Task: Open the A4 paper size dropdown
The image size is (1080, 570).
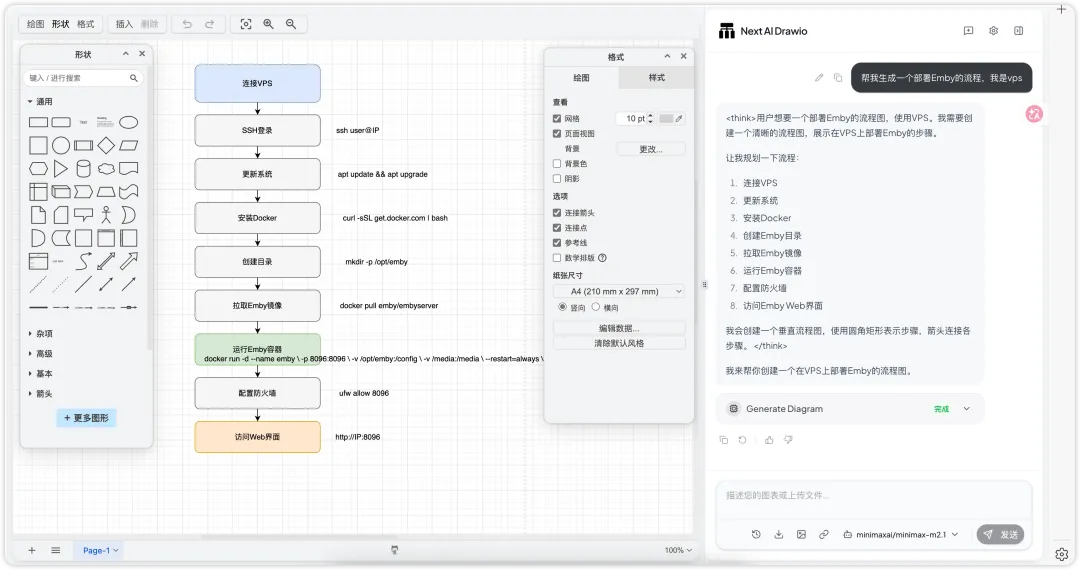Action: (x=619, y=291)
